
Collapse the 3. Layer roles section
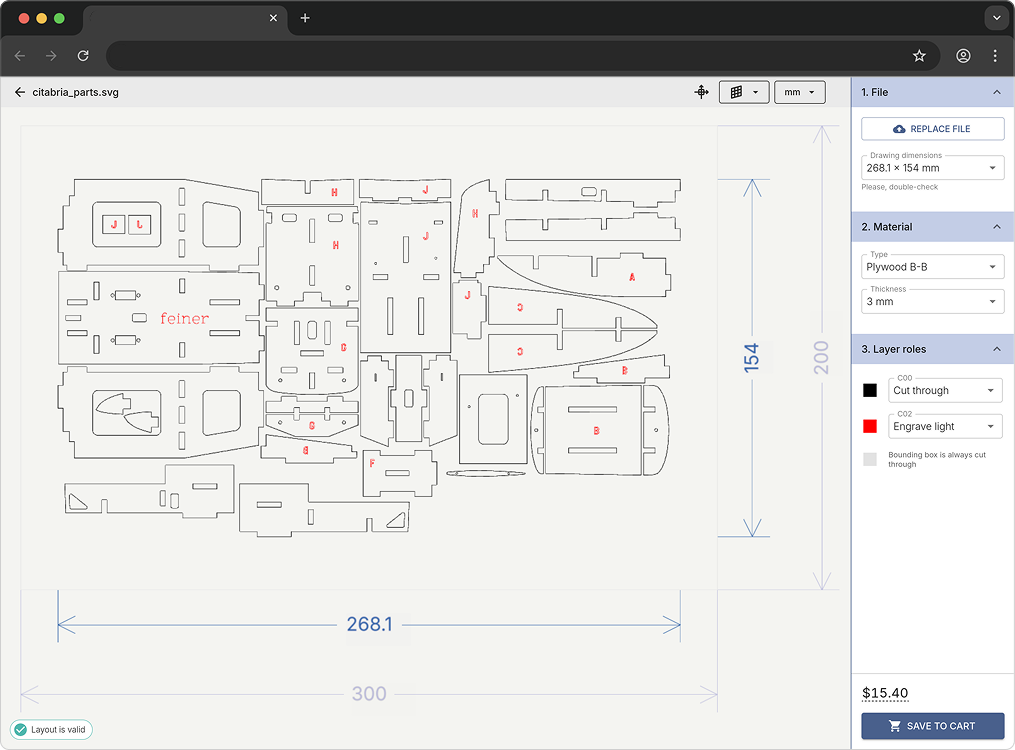coord(997,349)
